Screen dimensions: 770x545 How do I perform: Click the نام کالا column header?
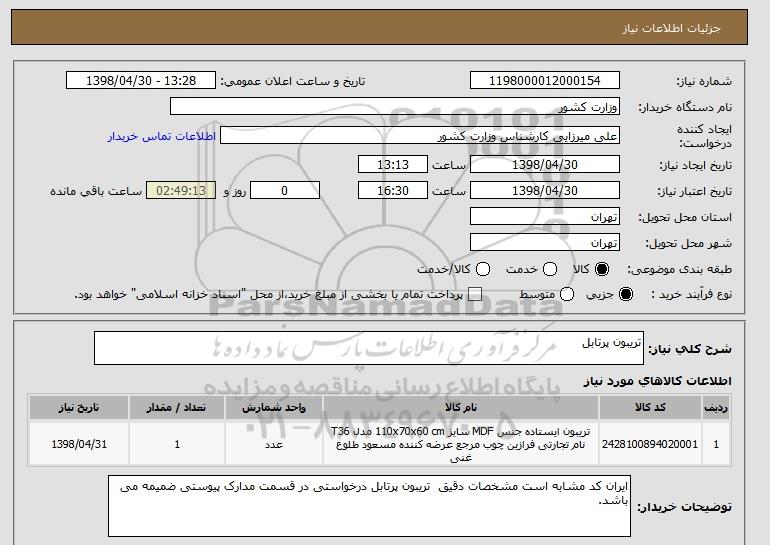[461, 408]
